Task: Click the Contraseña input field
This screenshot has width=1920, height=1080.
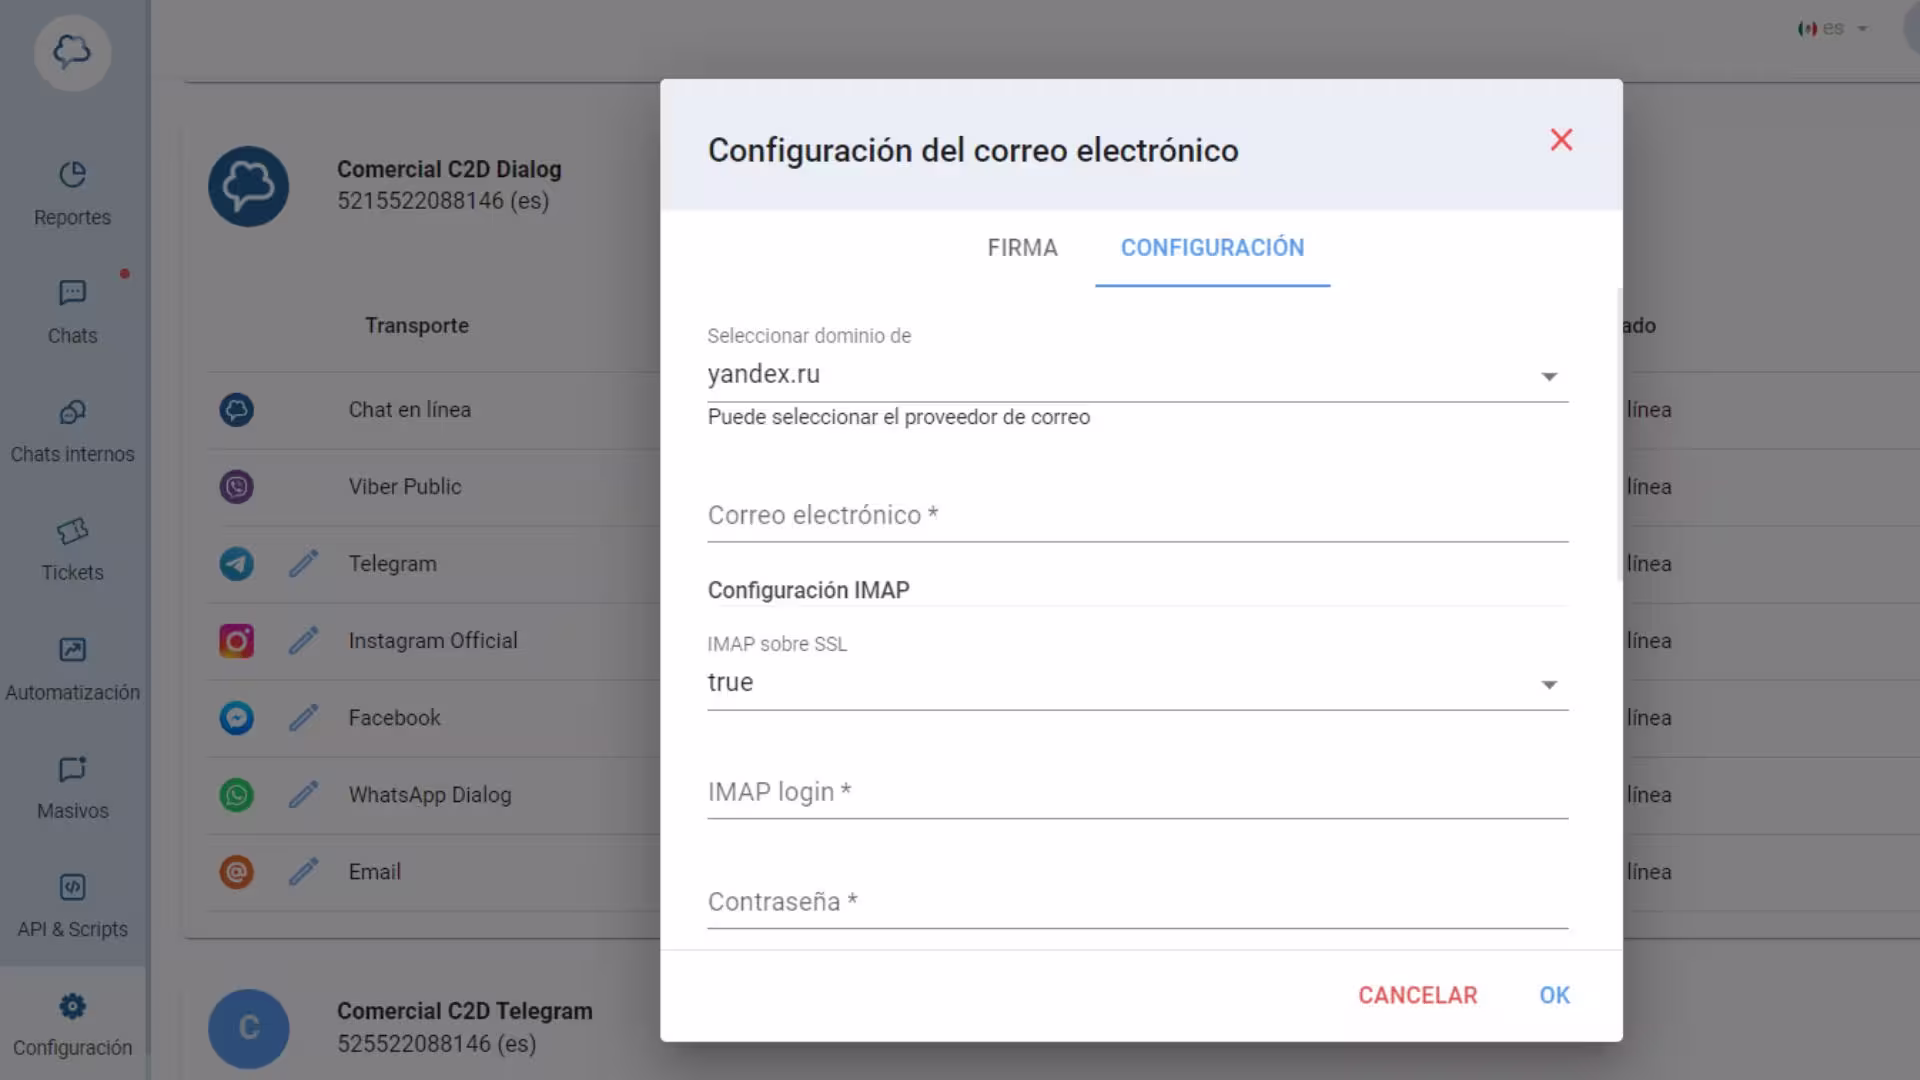Action: (x=1137, y=903)
